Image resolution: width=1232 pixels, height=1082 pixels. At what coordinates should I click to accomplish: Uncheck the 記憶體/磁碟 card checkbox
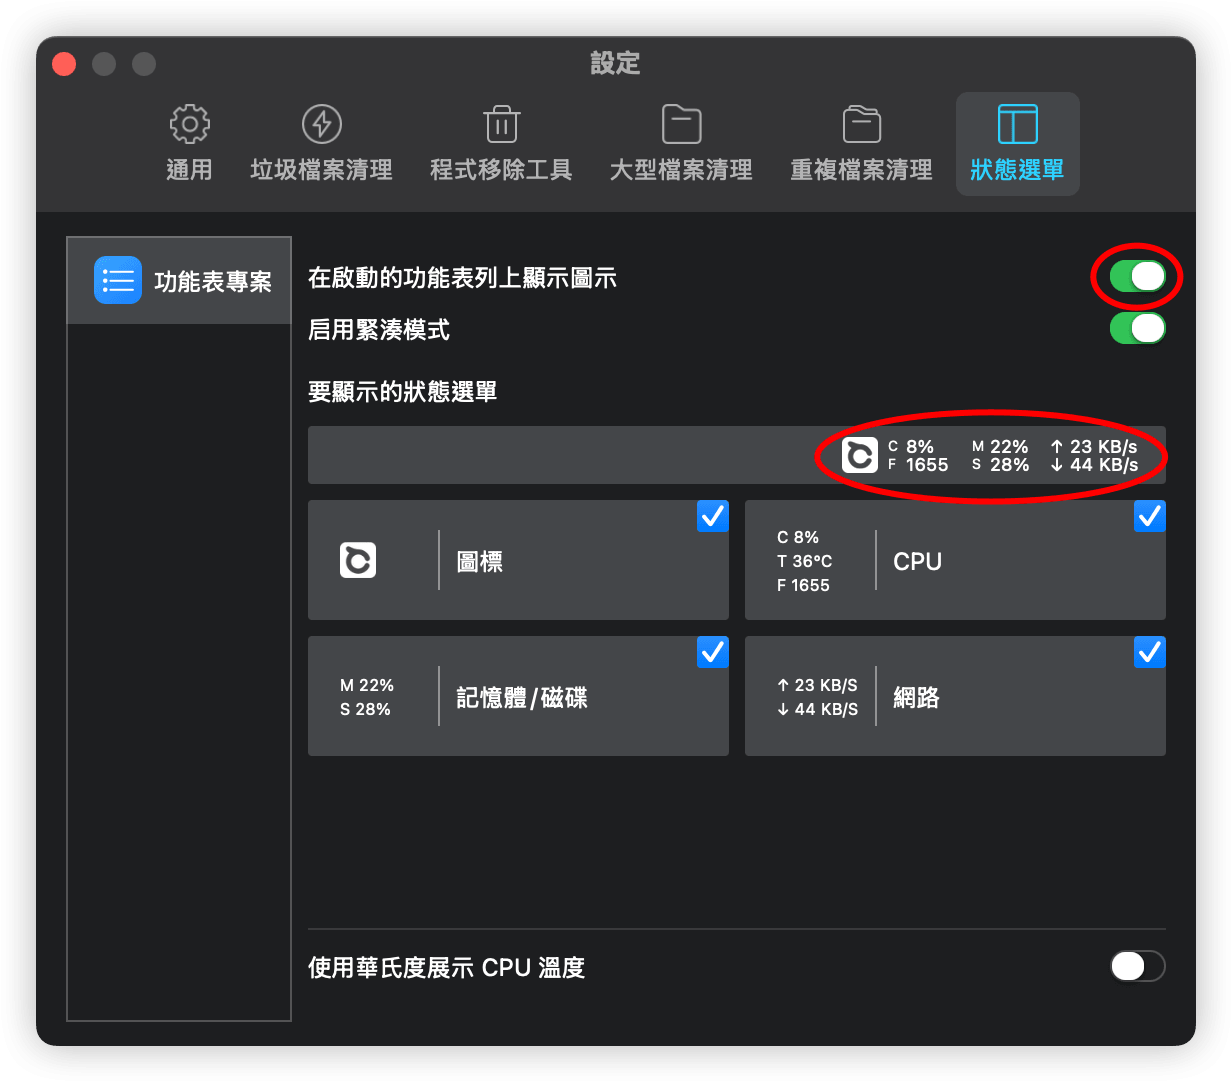click(713, 652)
